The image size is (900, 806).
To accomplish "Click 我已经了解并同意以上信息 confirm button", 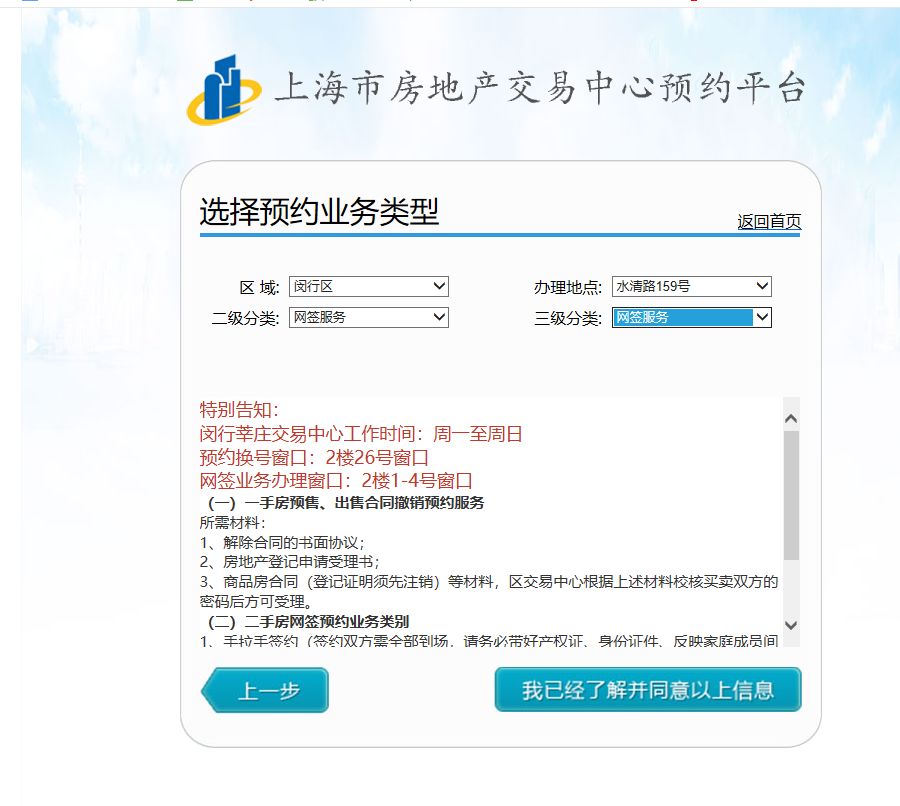I will [647, 690].
